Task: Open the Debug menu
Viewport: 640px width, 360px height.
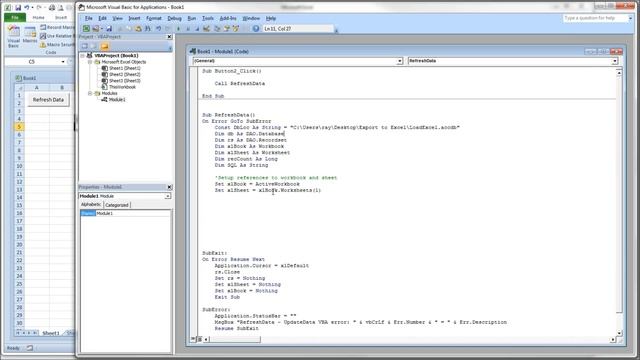Action: pos(174,18)
